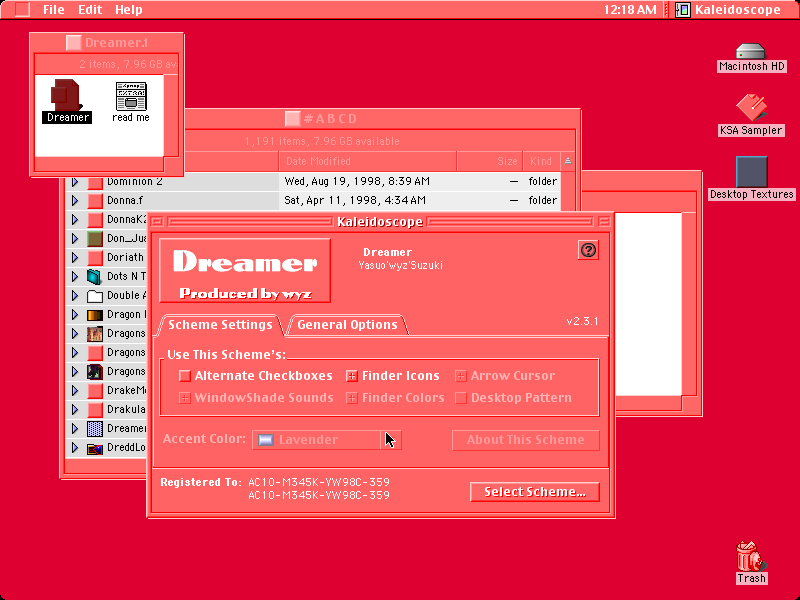800x600 pixels.
Task: Toggle the Finder Icons checkbox
Action: (352, 376)
